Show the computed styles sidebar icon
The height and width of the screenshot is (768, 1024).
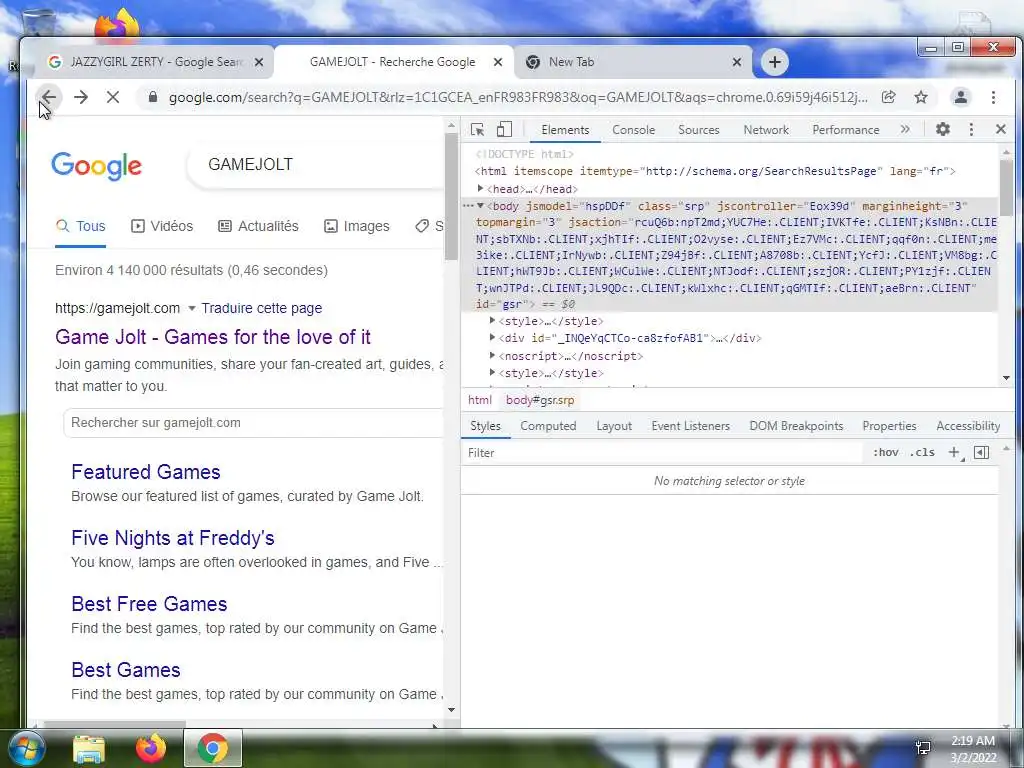[982, 453]
